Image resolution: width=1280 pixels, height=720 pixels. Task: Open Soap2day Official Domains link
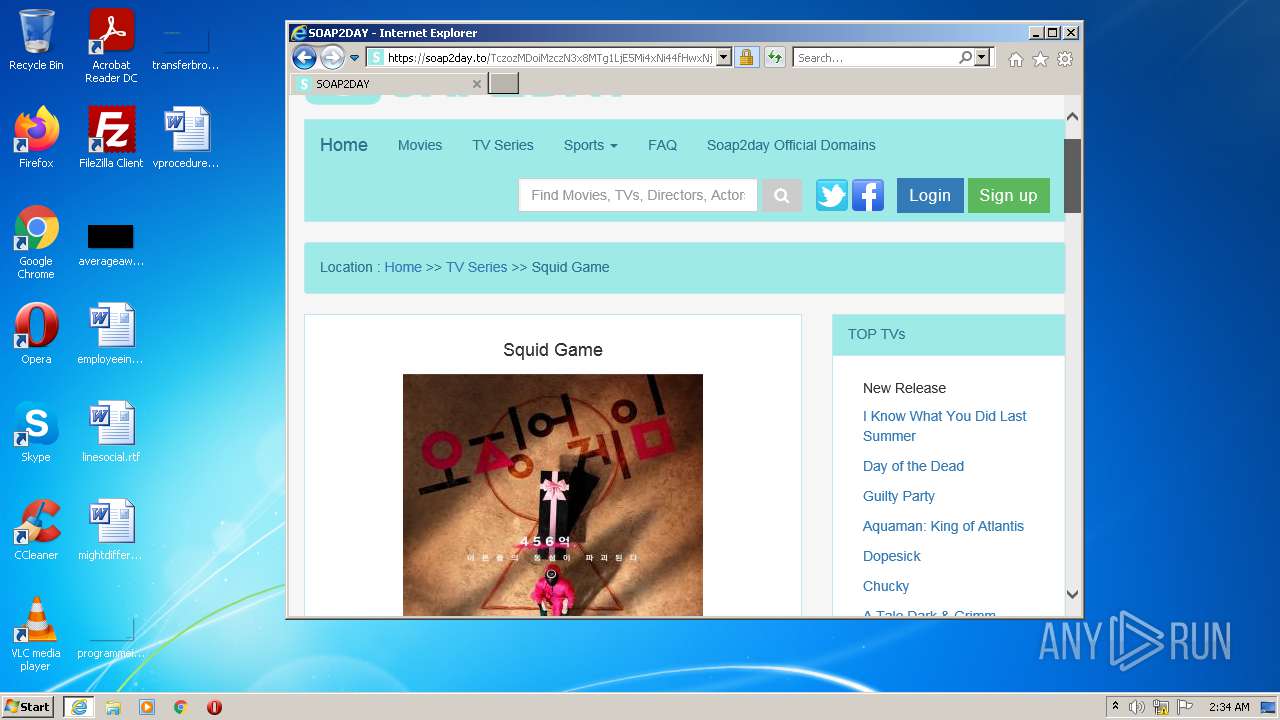791,145
